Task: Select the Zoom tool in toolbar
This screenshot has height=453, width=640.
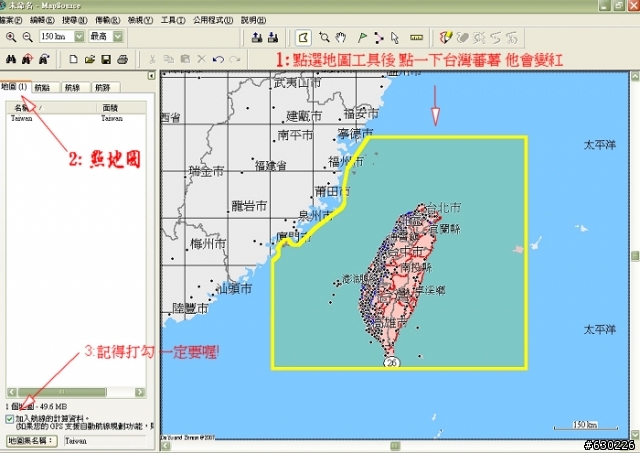Action: point(324,38)
